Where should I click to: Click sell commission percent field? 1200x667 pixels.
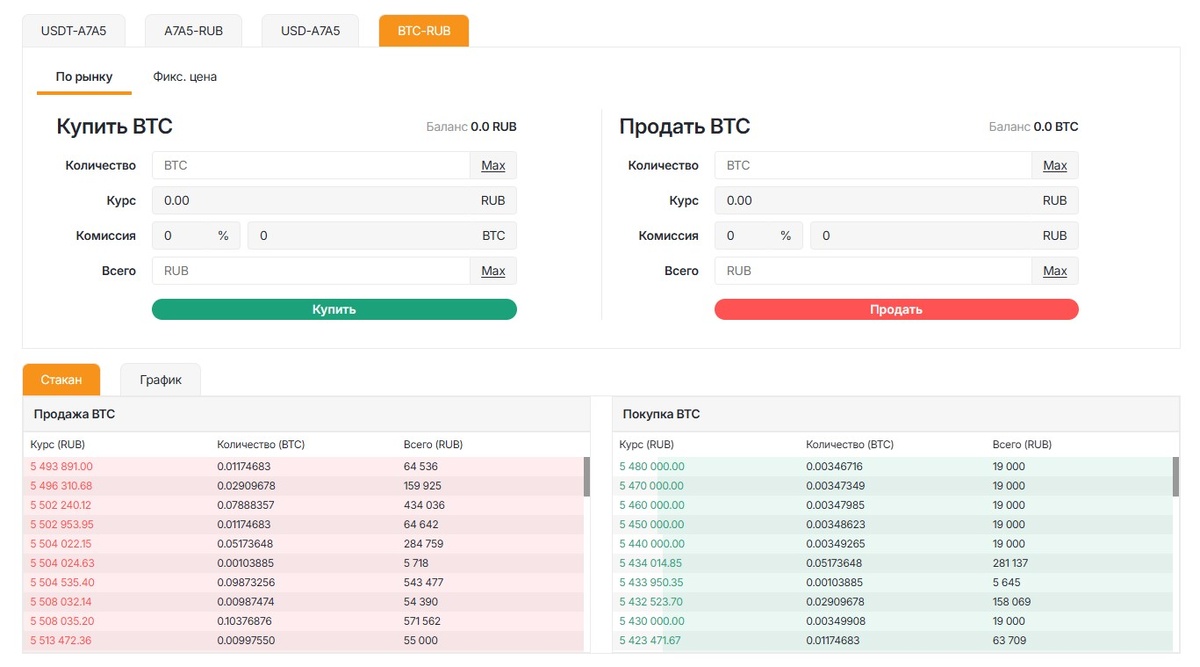tap(758, 236)
